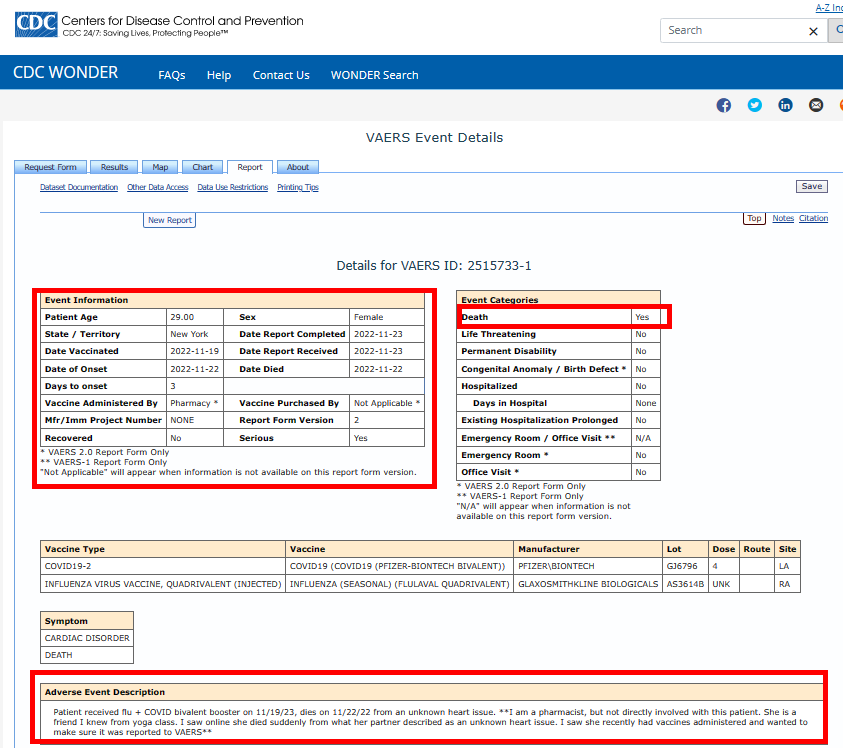Open Other Data Access link
Viewport: 843px width, 748px height.
tap(158, 187)
